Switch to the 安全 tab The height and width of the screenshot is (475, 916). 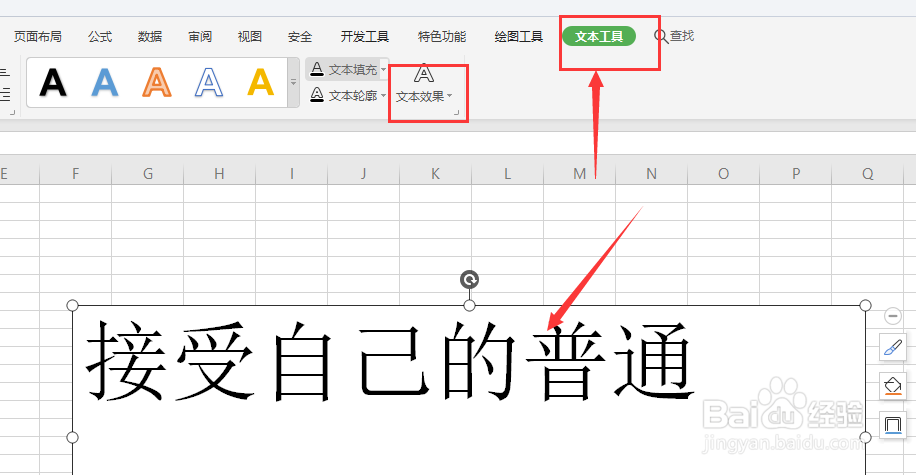pos(300,36)
